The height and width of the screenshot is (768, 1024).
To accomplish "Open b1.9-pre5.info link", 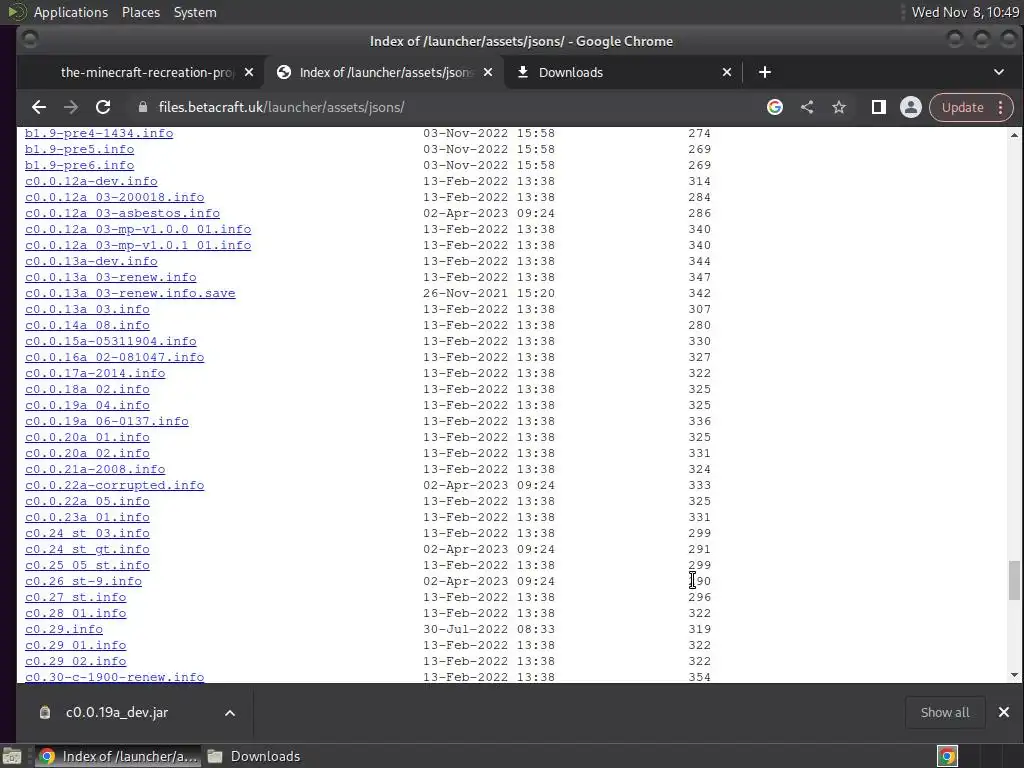I will pyautogui.click(x=80, y=150).
